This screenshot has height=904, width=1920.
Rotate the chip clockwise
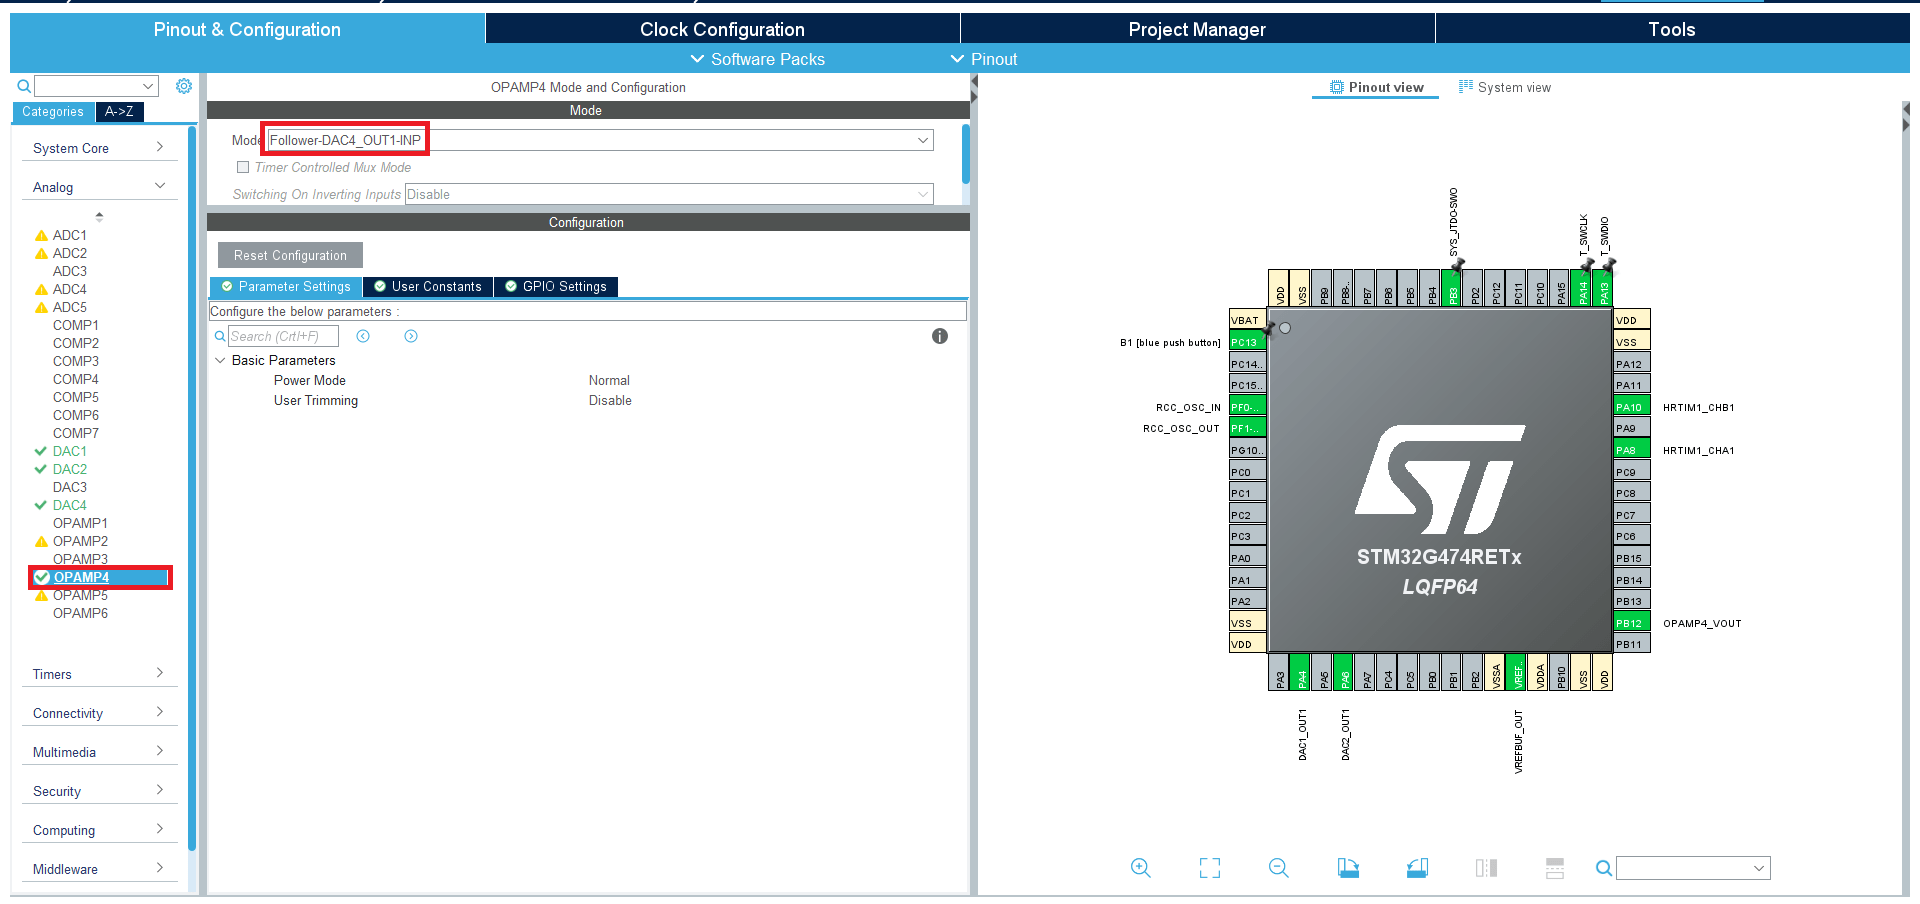point(1348,868)
